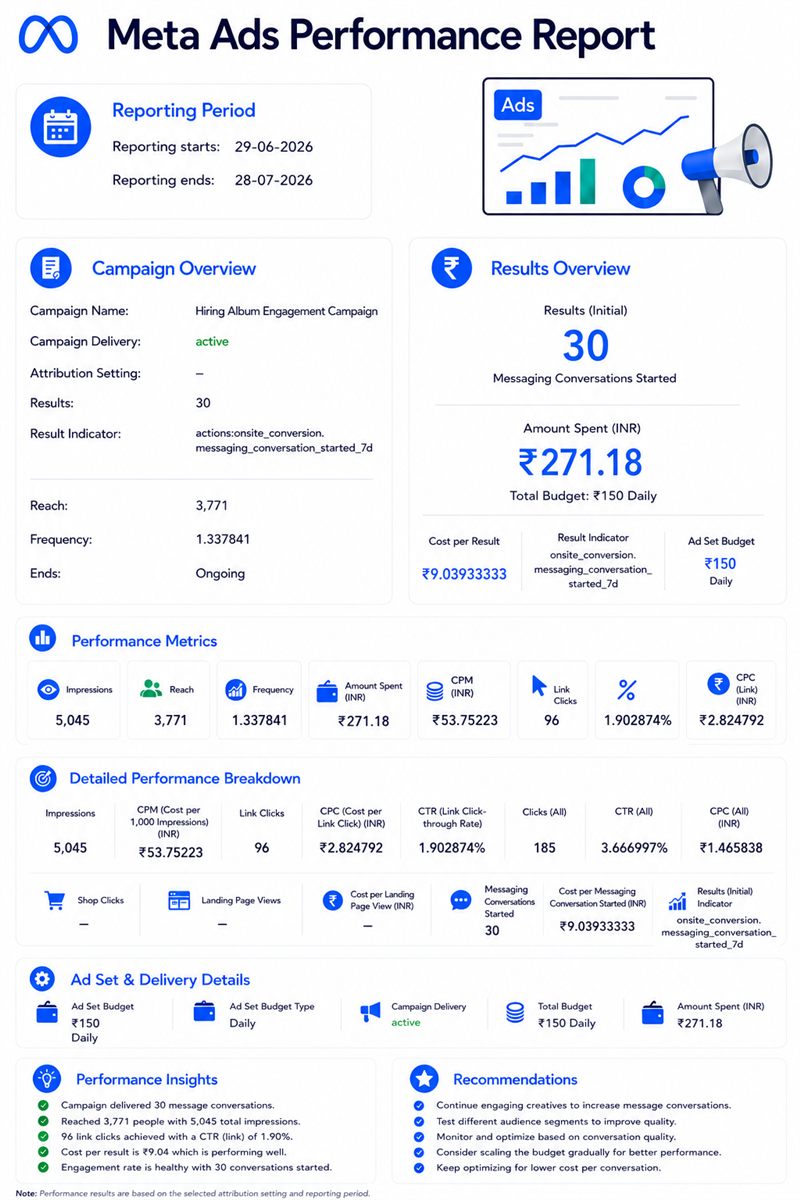Click the Campaign Delivery megaphone icon in Delivery Details
The width and height of the screenshot is (800, 1200).
point(371,1013)
